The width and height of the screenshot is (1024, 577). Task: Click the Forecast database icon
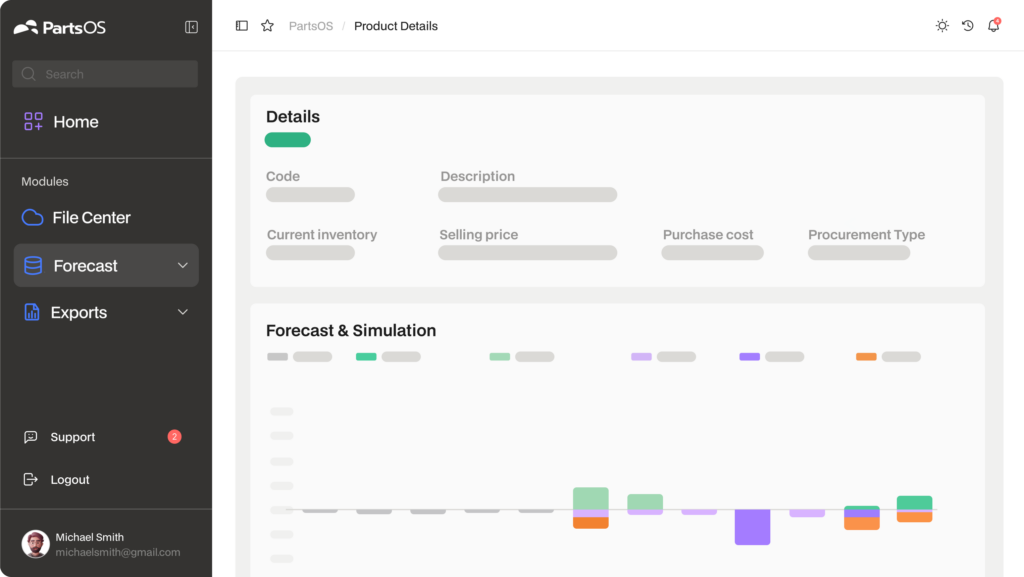pos(33,266)
